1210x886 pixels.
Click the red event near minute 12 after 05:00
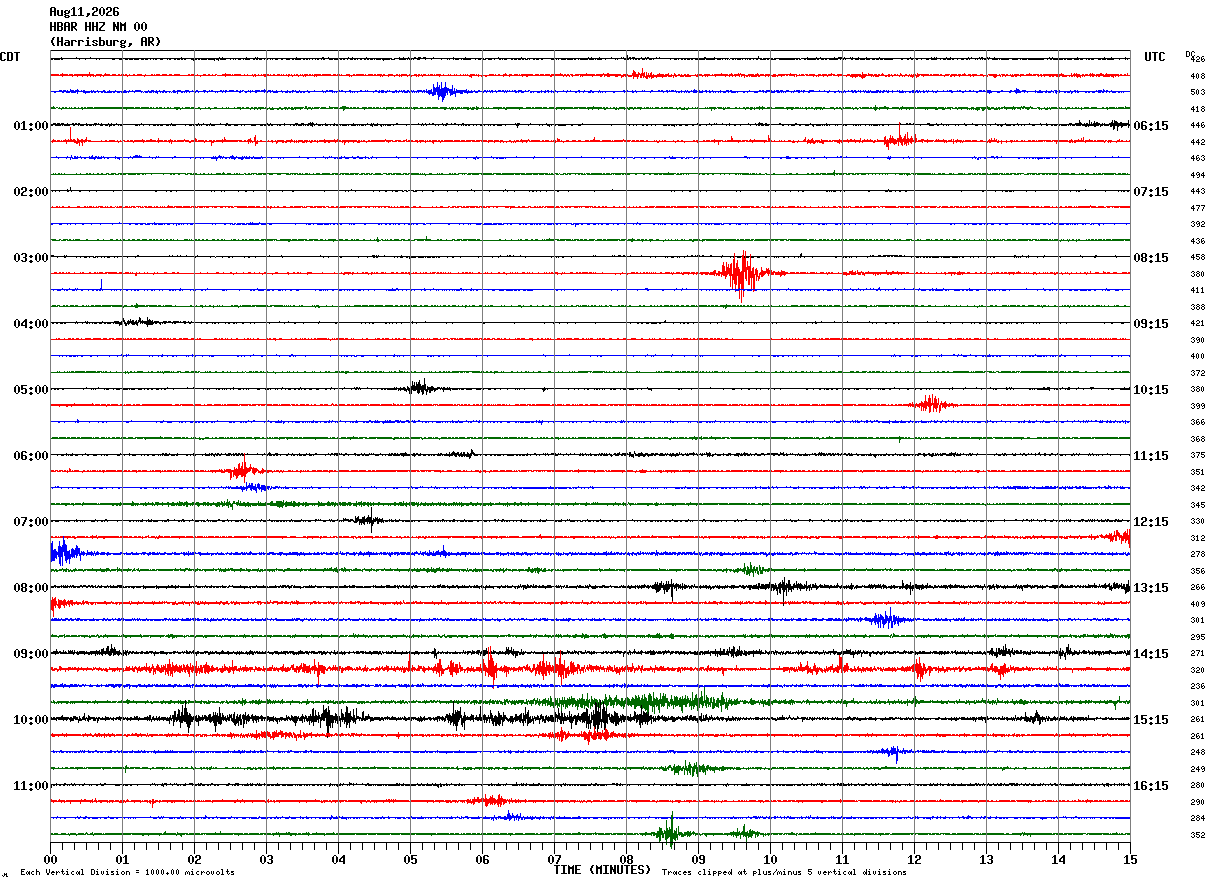(931, 404)
